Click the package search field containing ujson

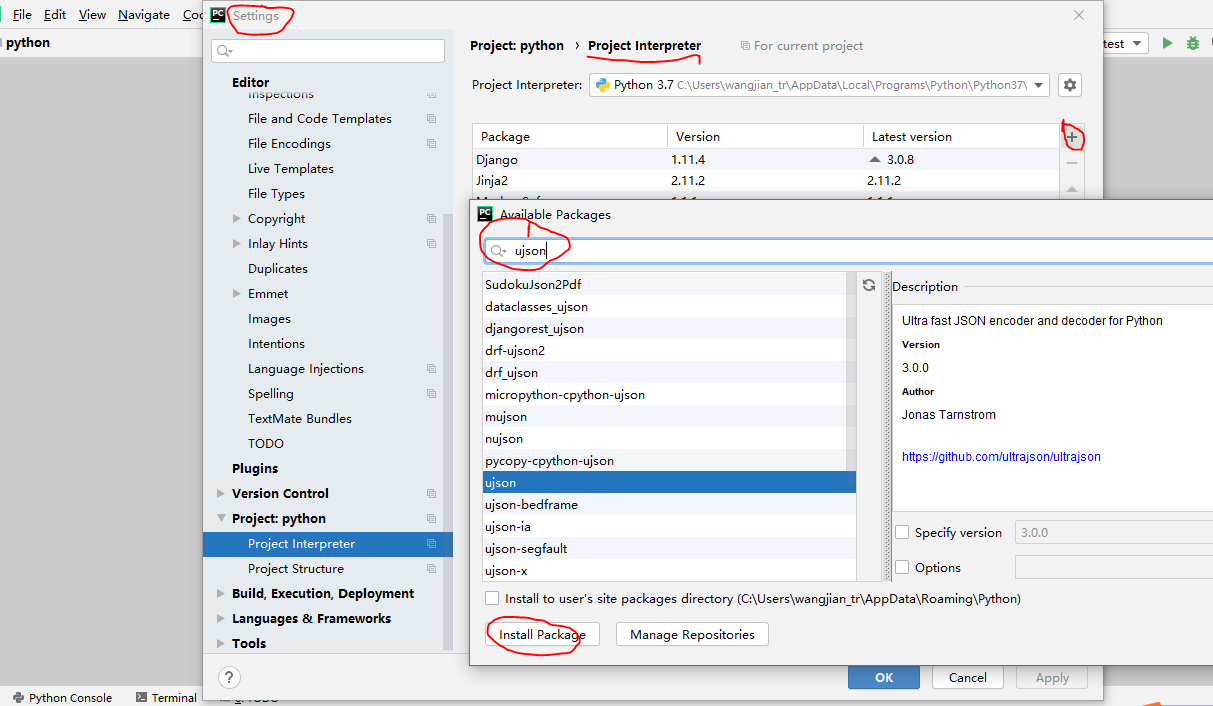[x=850, y=251]
